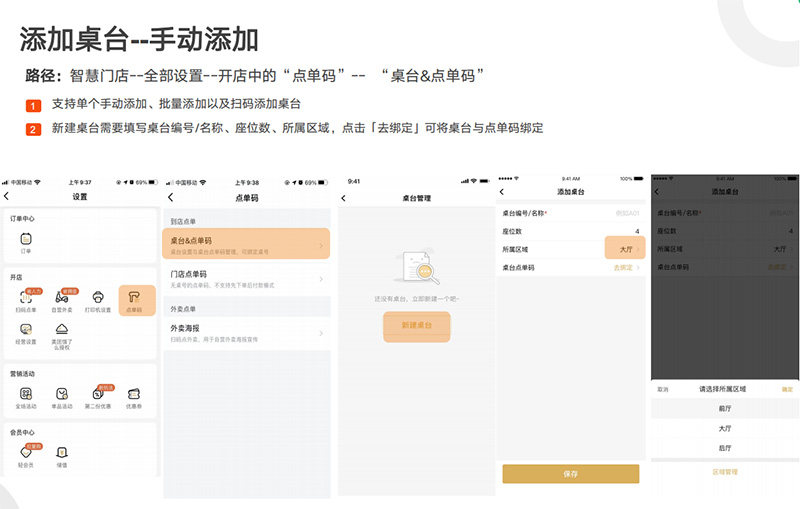800x509 pixels.
Task: Click the 座位数 value 4
Action: (637, 232)
